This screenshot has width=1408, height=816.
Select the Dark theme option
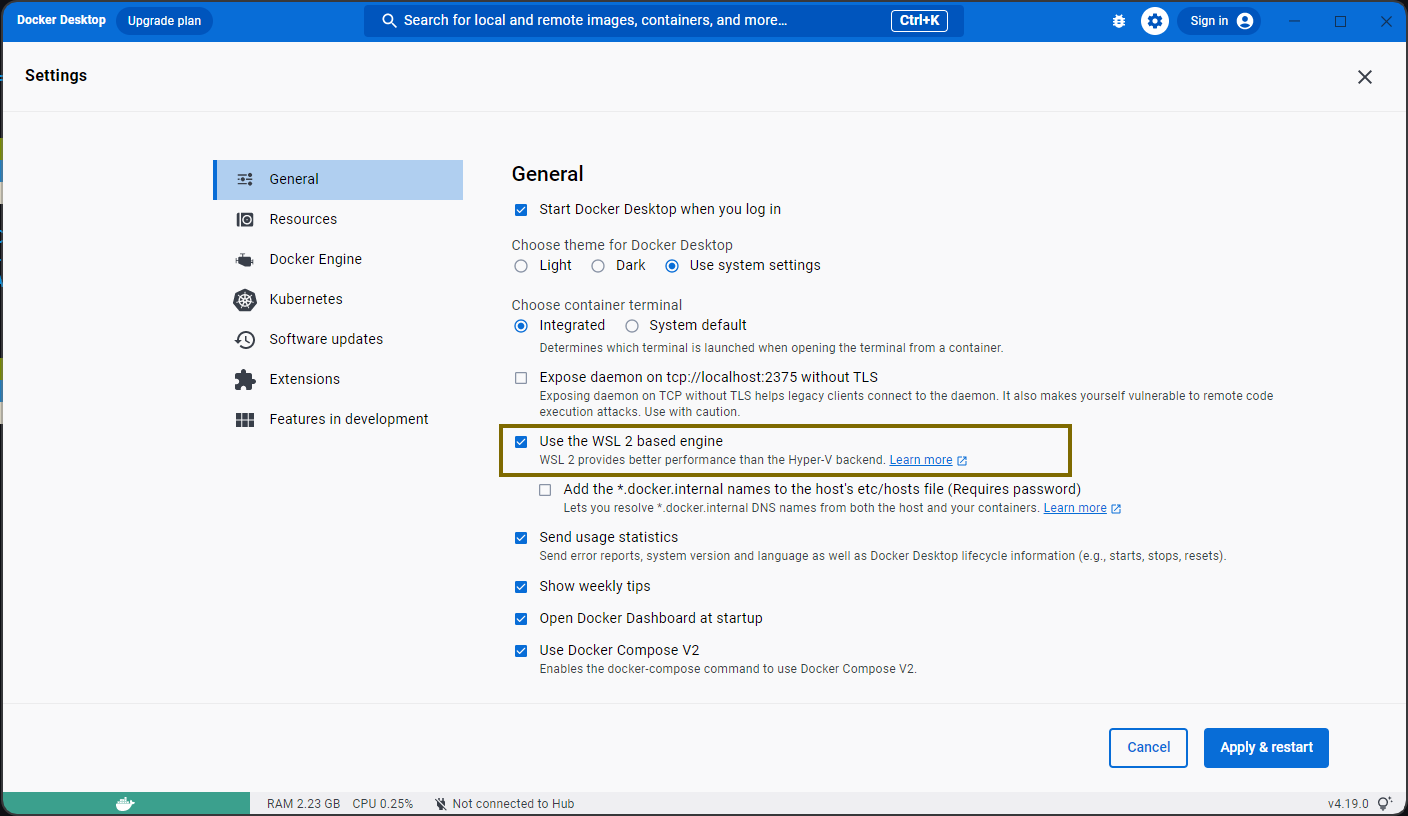click(598, 266)
